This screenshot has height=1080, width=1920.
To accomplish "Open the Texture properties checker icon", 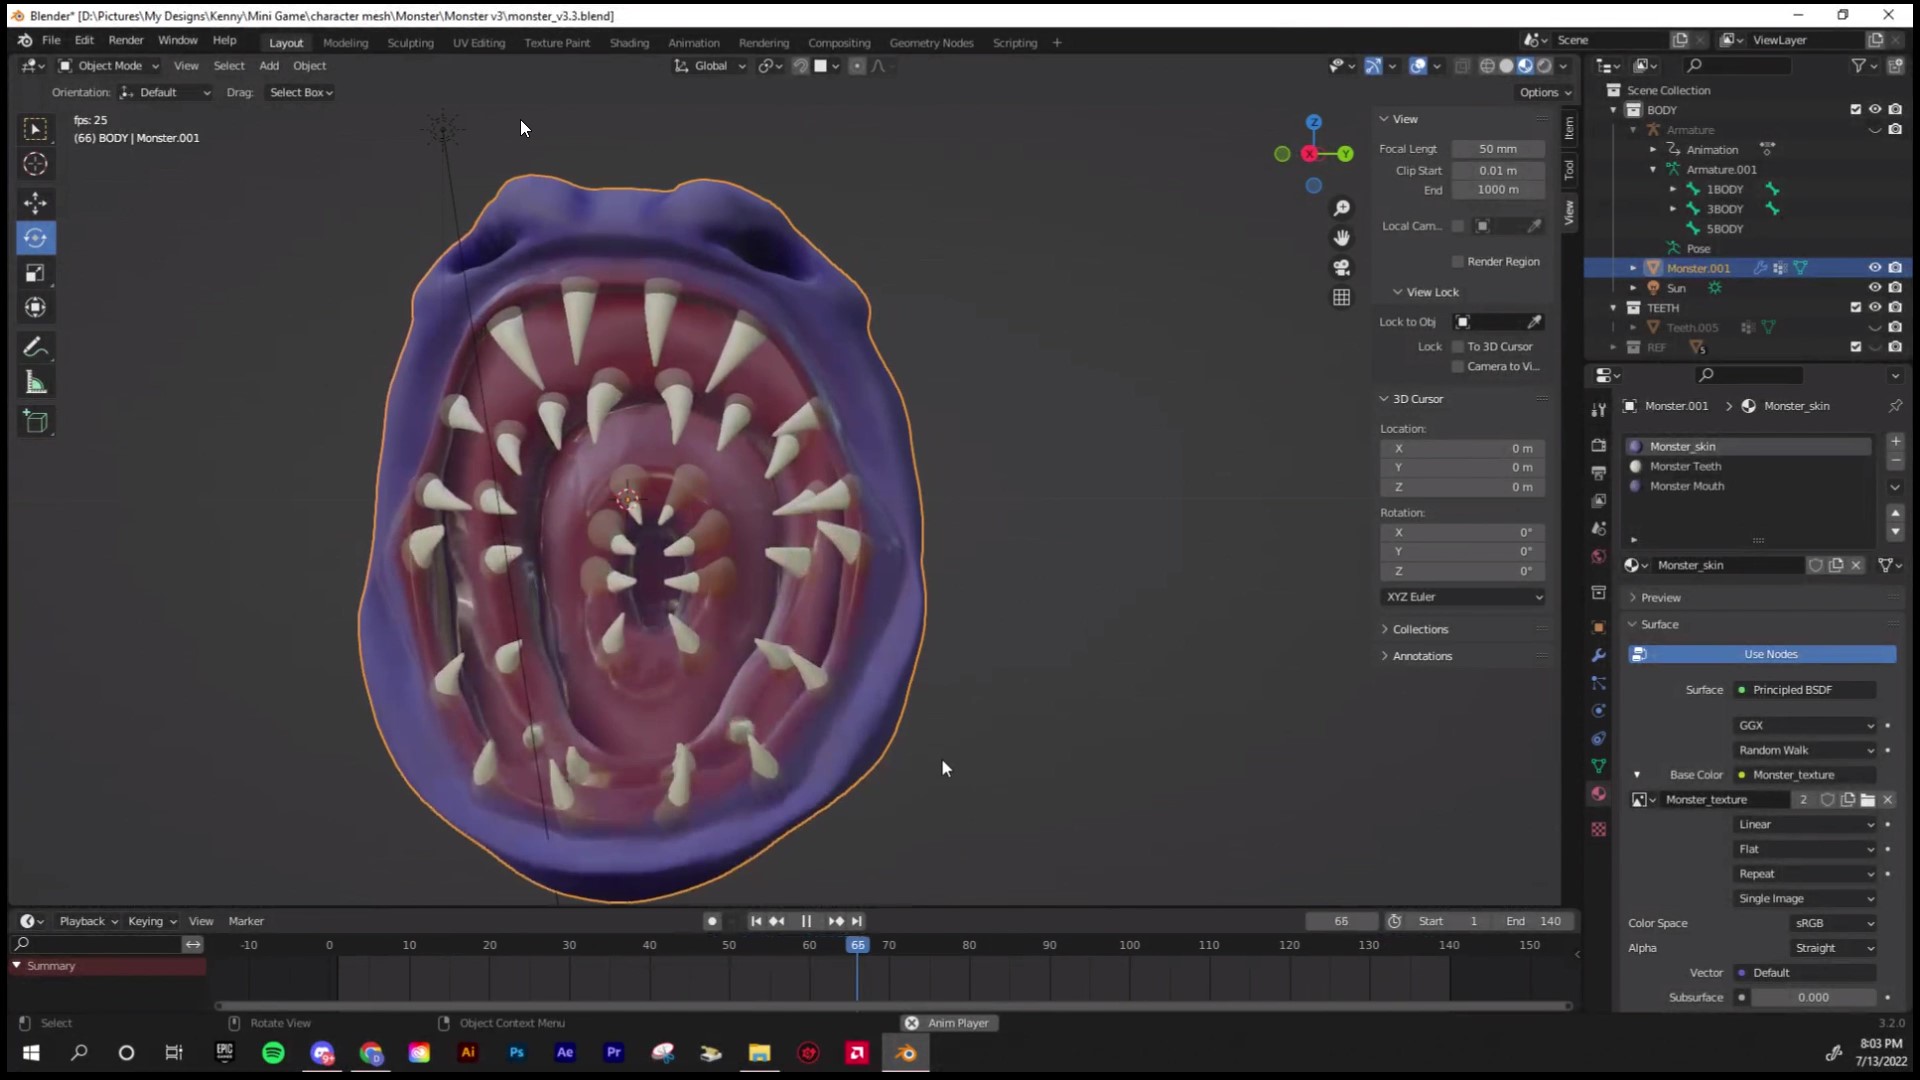I will (x=1598, y=829).
